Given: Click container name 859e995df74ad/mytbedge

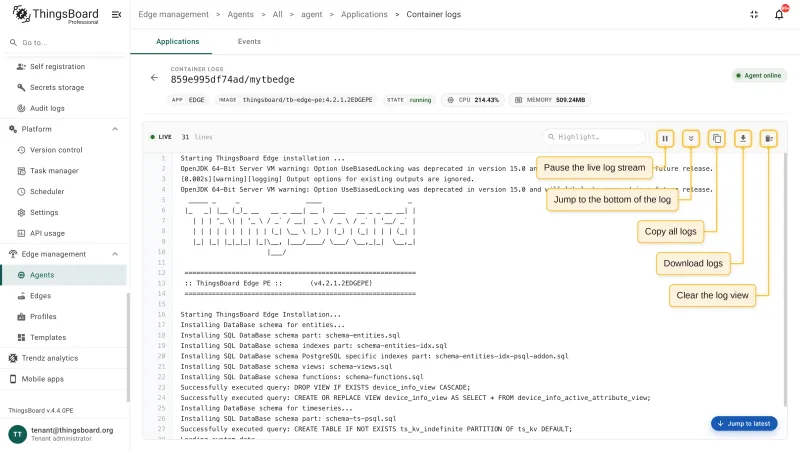Looking at the screenshot, I should point(233,80).
